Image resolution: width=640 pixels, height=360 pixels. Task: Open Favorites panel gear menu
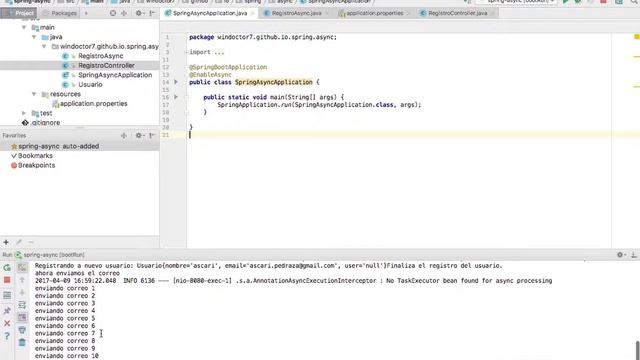click(x=139, y=136)
